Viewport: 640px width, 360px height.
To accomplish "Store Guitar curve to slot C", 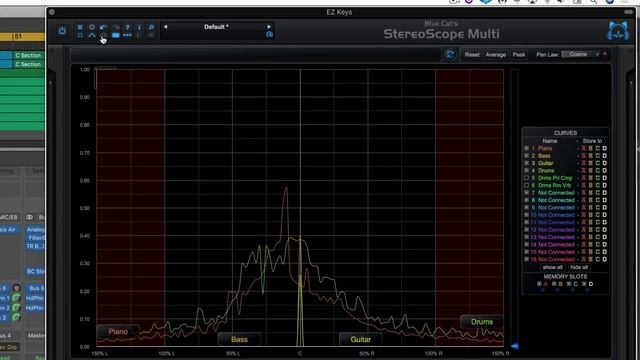I will coord(598,163).
